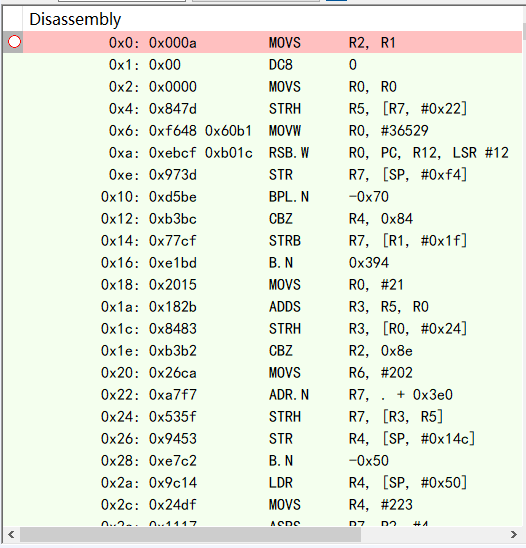Select the CBZ R2, 0x8e line
The width and height of the screenshot is (526, 548).
272,351
